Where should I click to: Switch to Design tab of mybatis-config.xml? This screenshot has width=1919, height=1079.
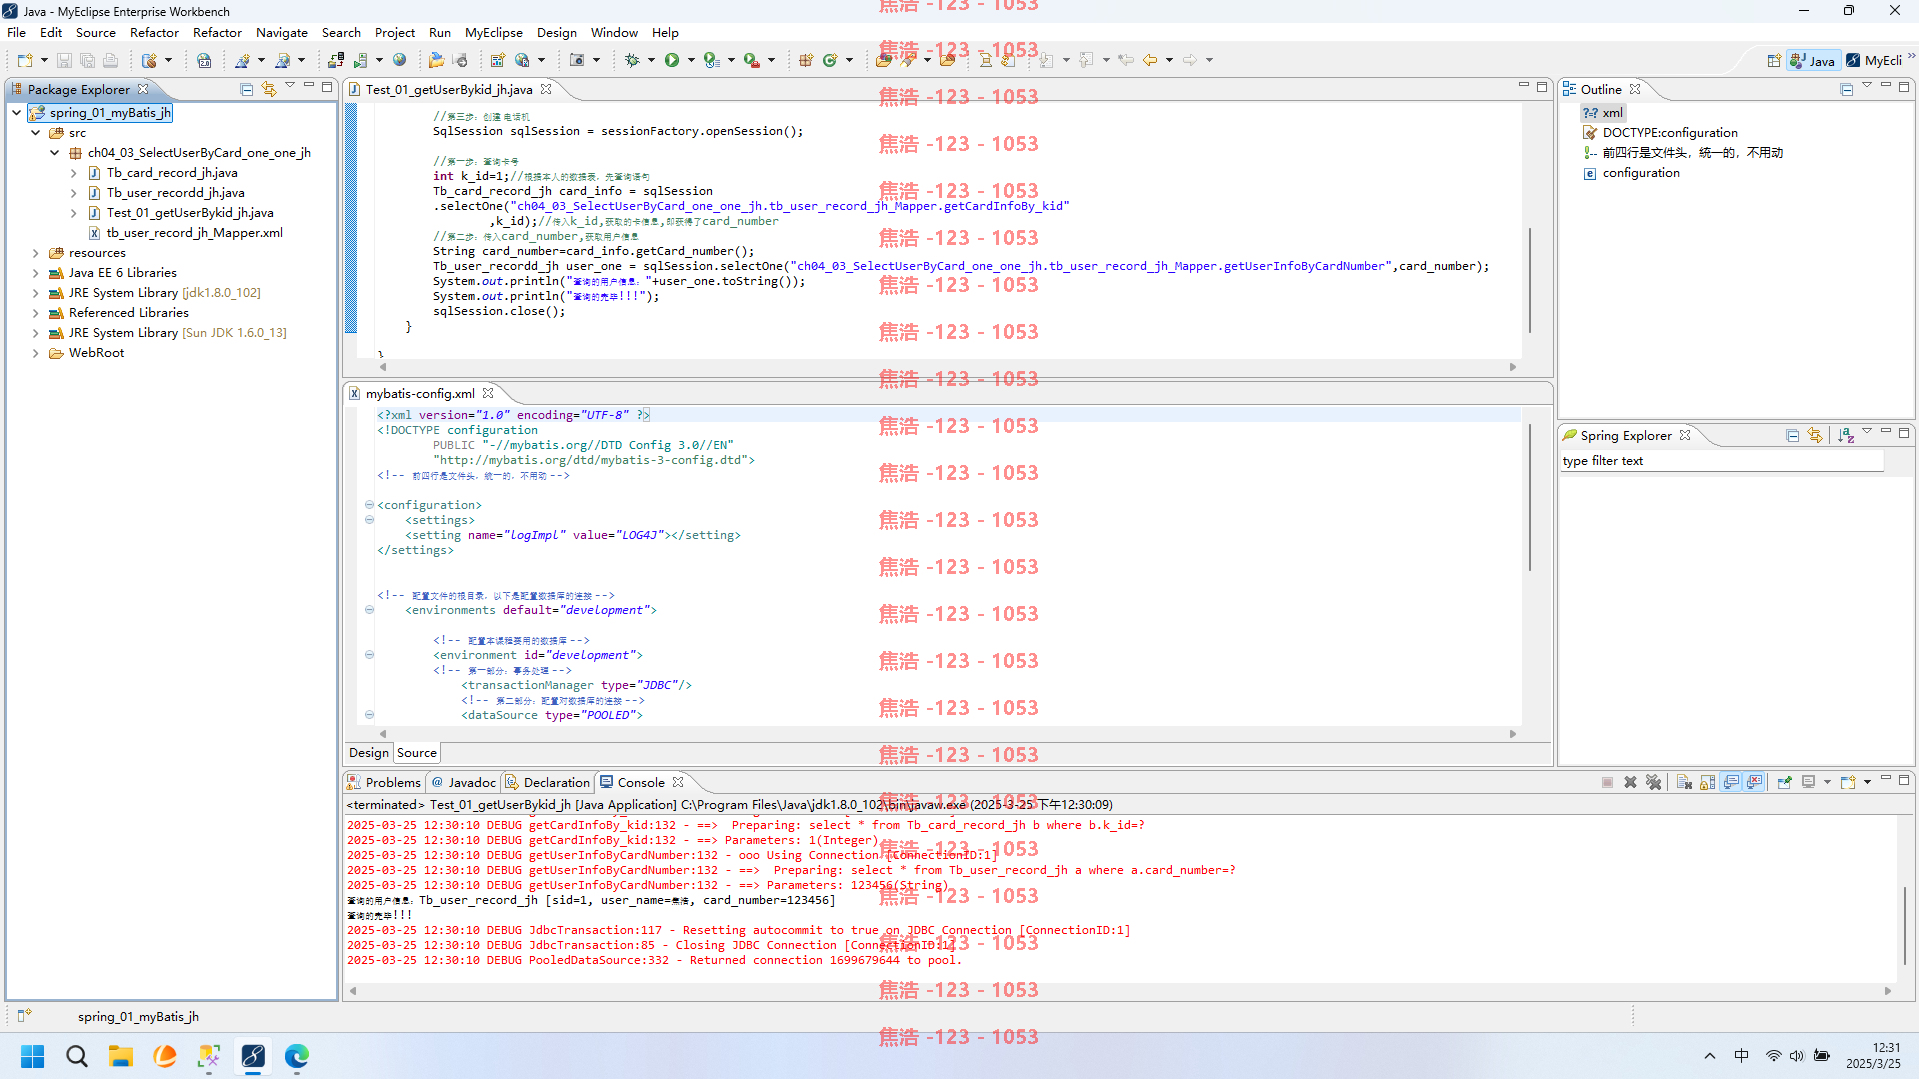point(368,753)
